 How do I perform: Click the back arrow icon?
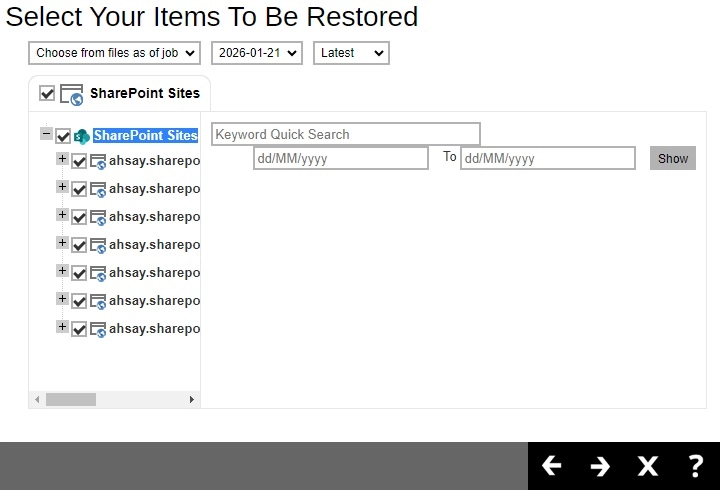[x=551, y=466]
